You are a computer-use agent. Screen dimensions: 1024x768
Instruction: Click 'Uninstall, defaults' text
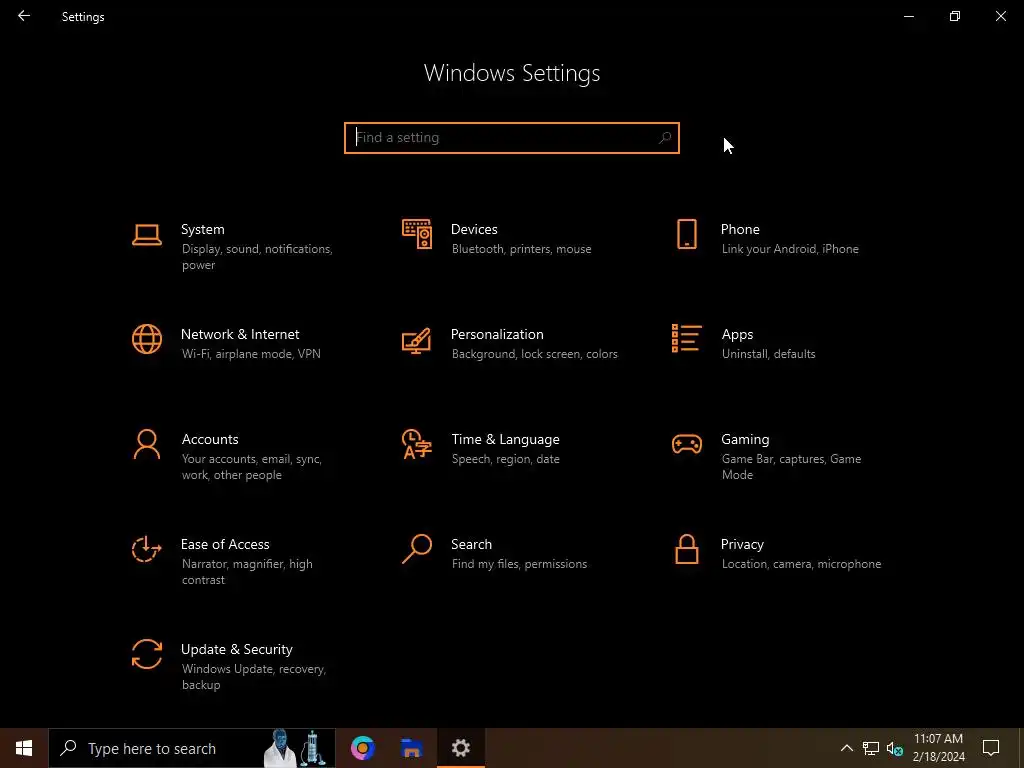[x=768, y=354]
